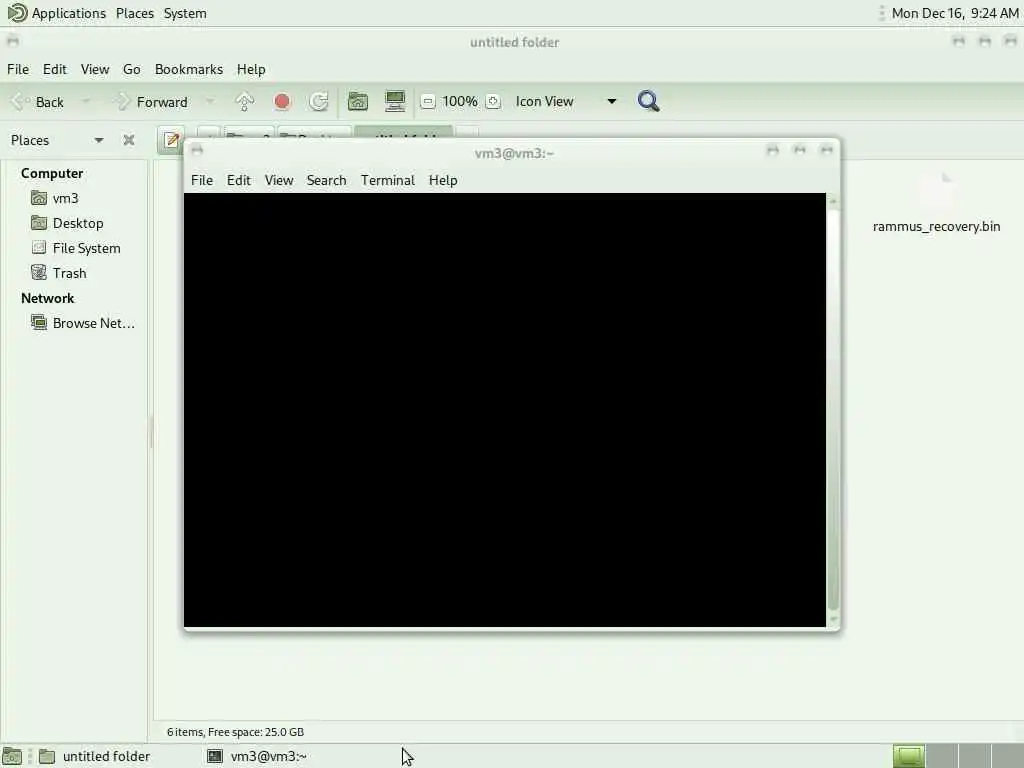Open the Forward history dropdown arrow
The height and width of the screenshot is (768, 1024).
[210, 102]
